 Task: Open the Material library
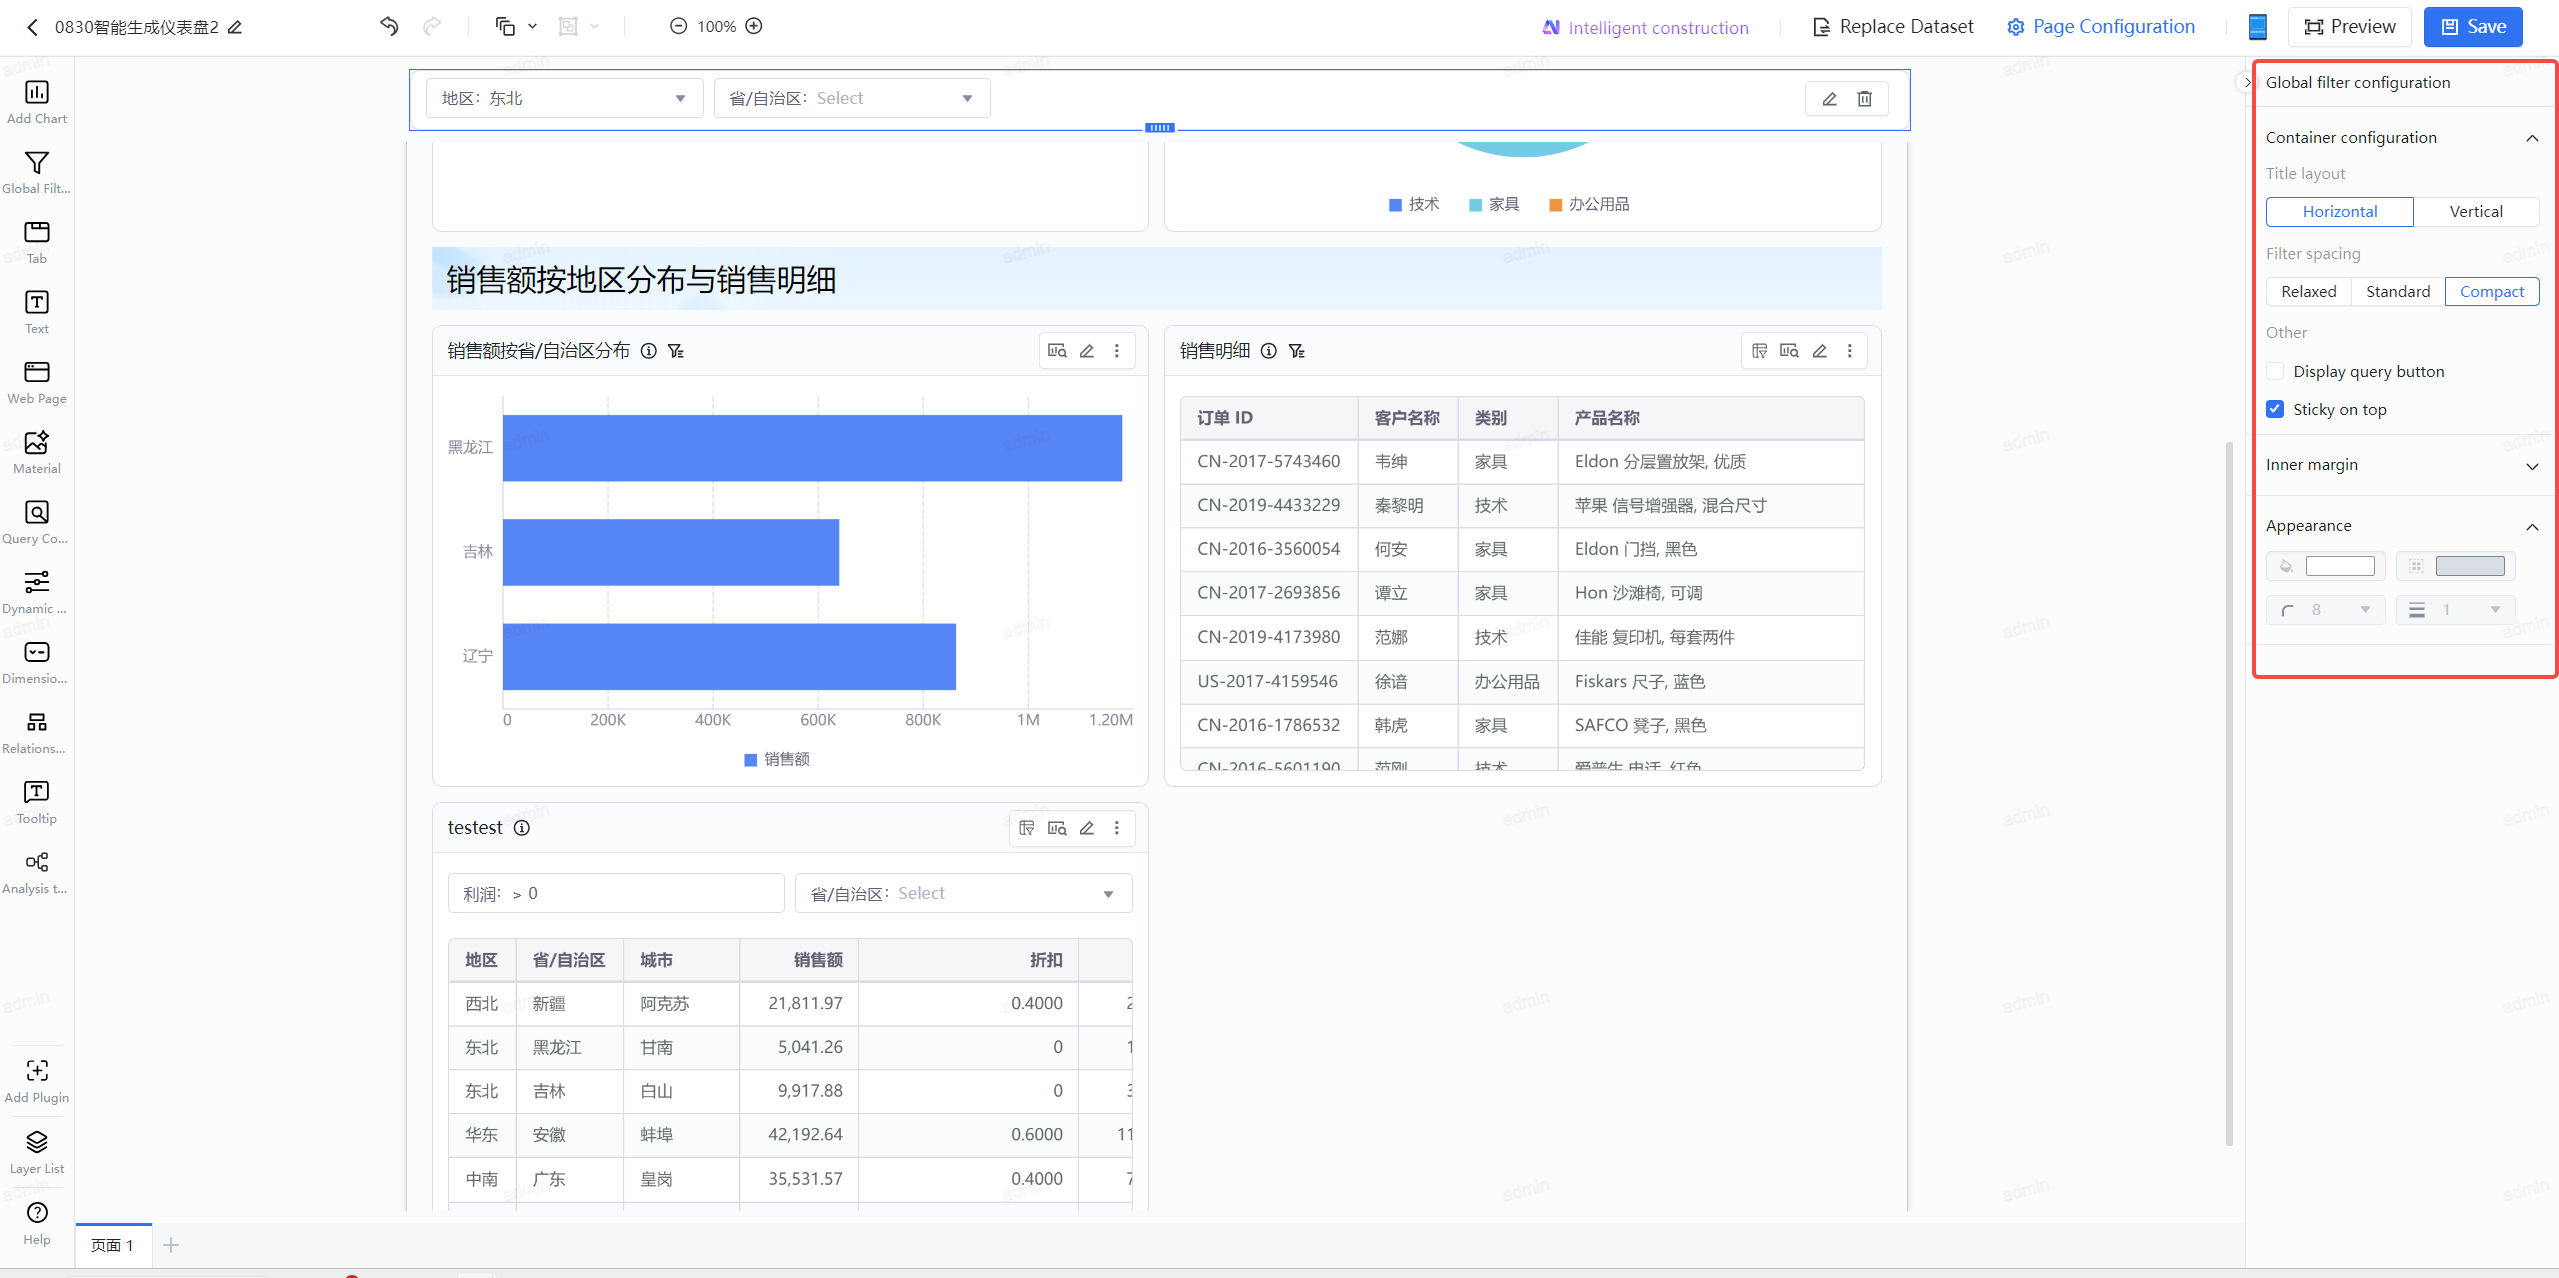pos(37,452)
